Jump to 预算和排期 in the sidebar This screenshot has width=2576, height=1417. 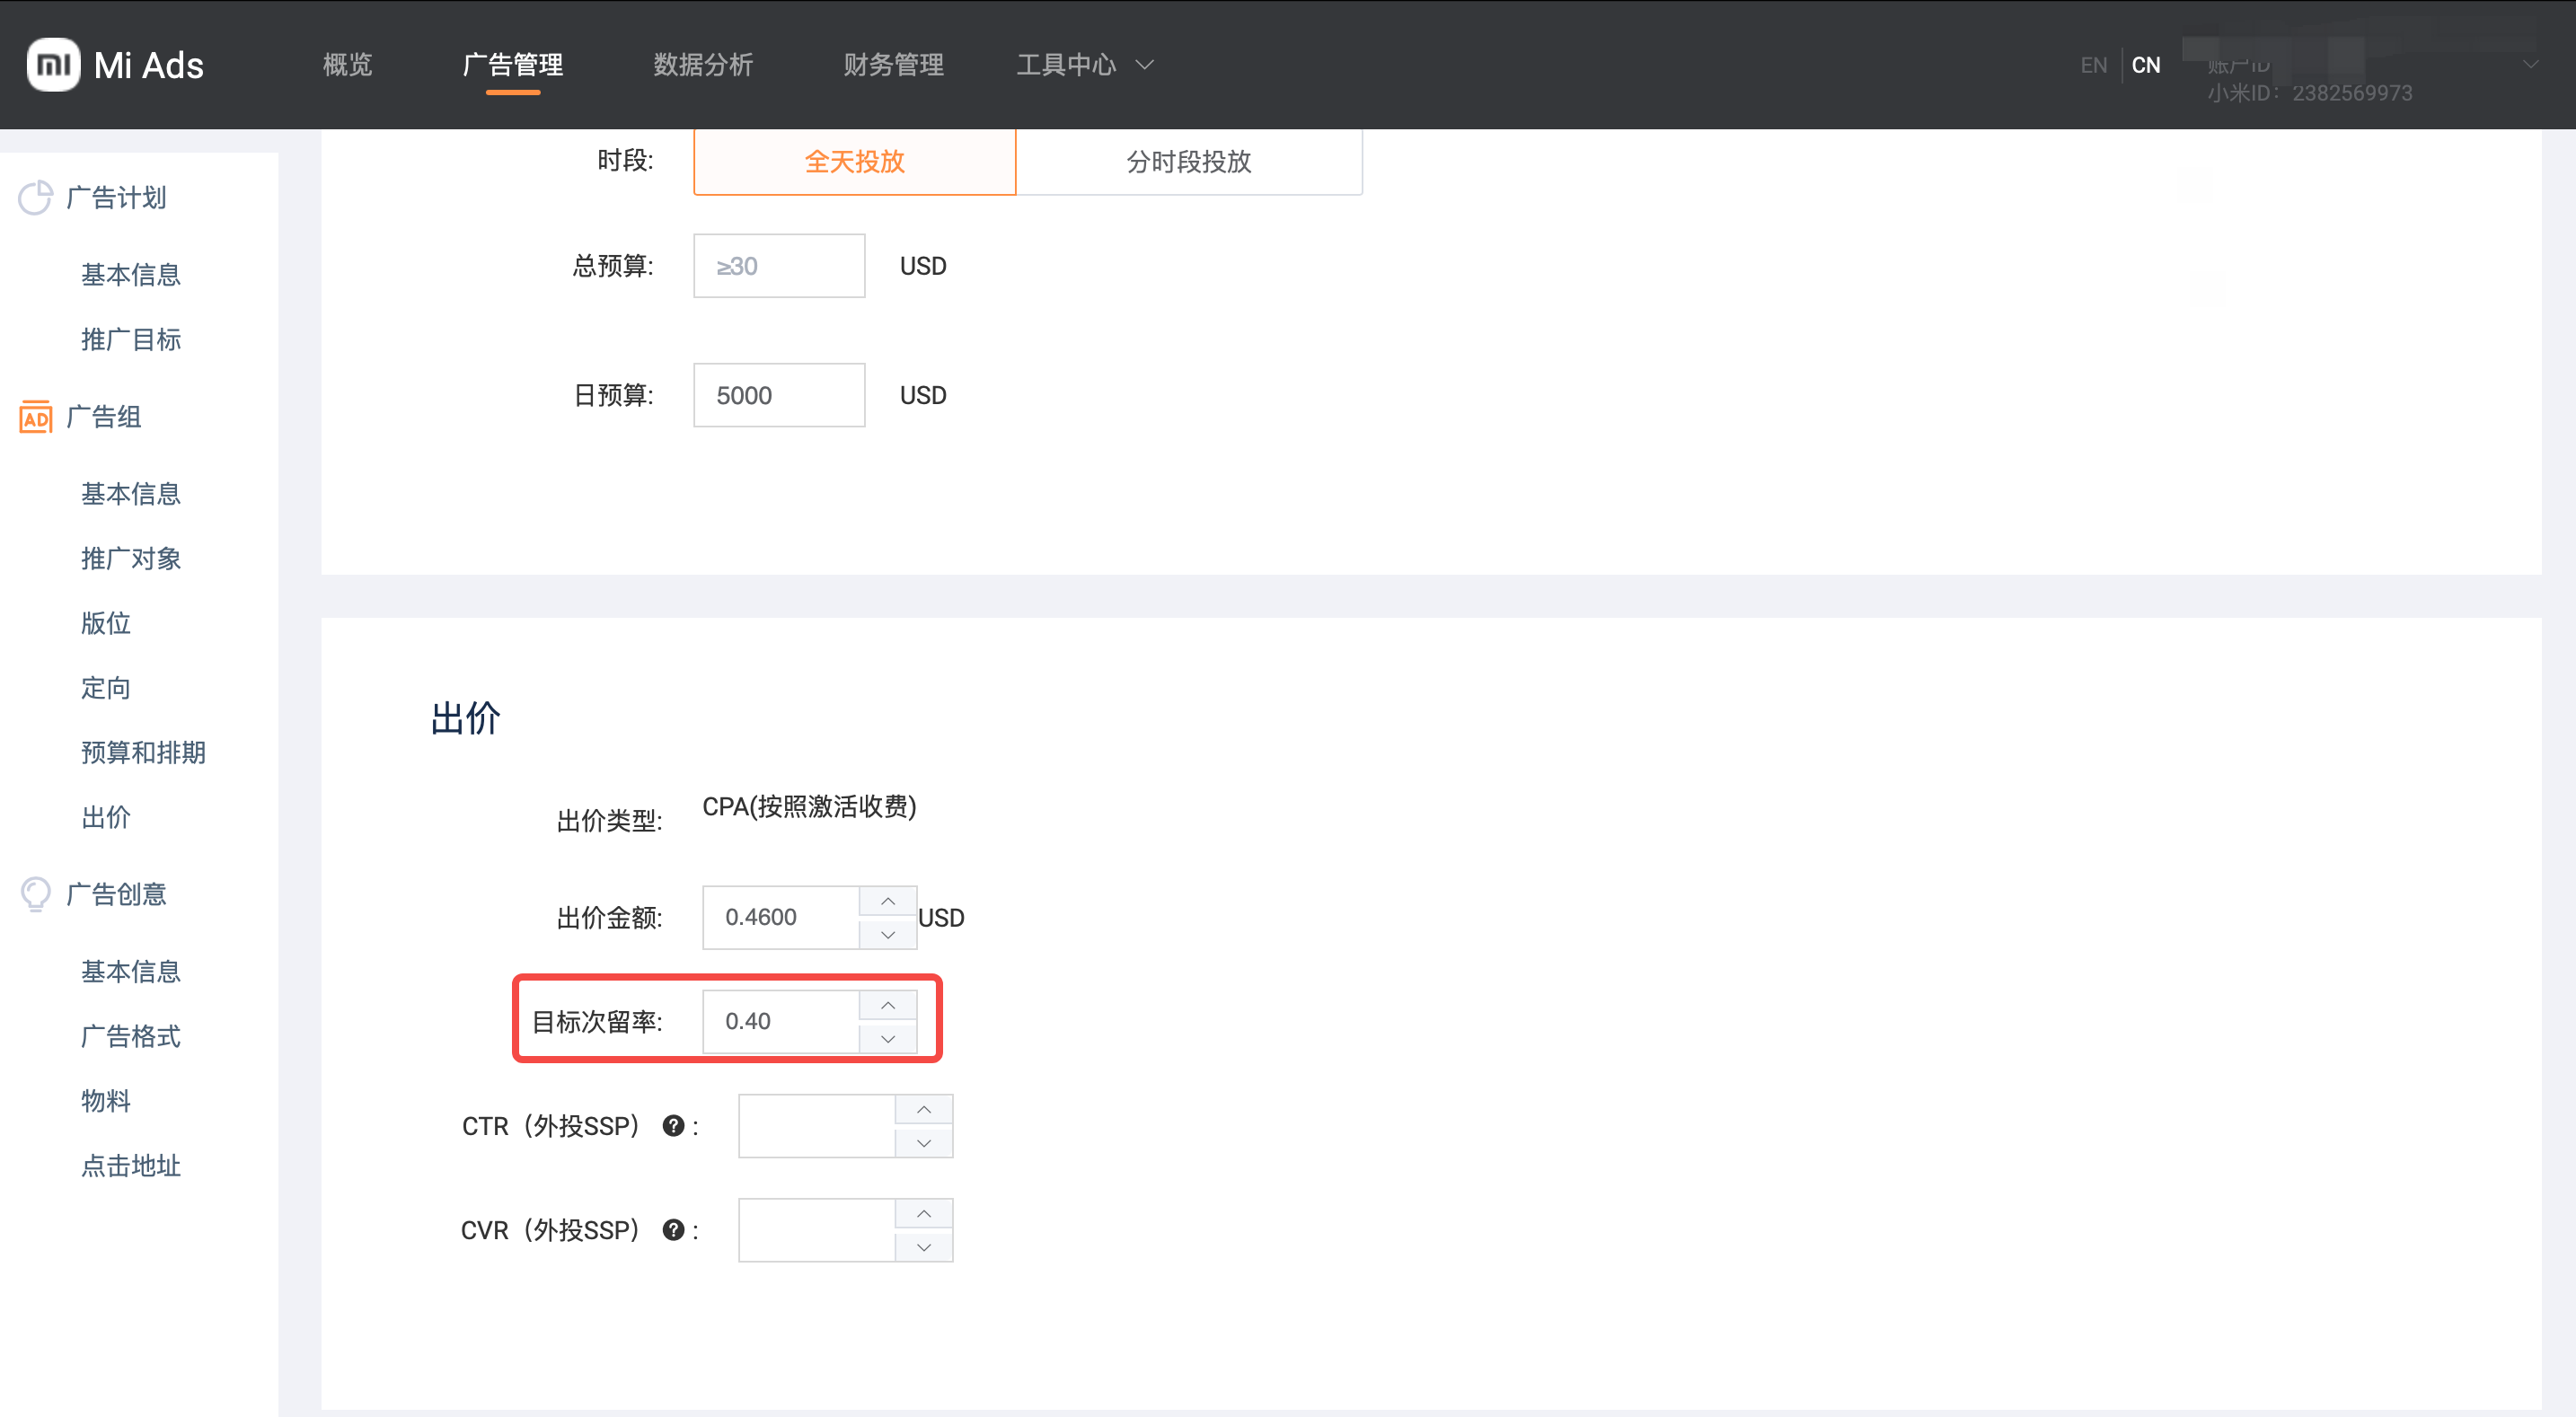(143, 752)
